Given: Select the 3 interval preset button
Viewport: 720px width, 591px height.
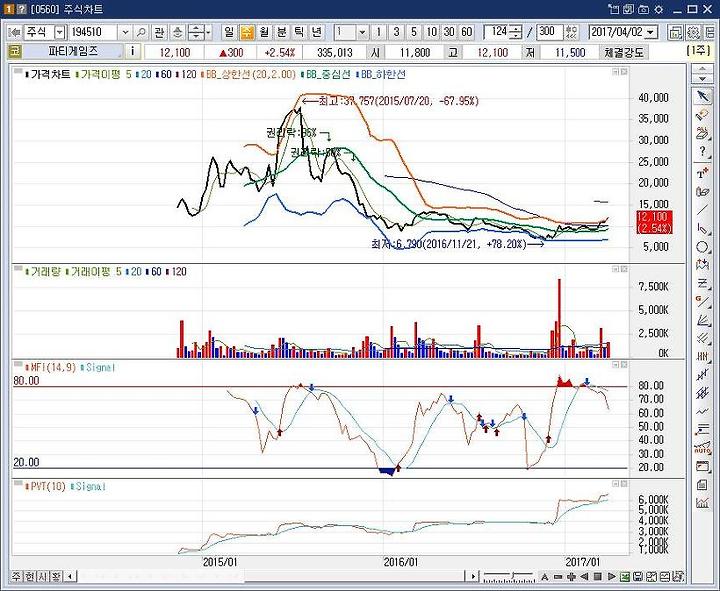Looking at the screenshot, I should (396, 32).
